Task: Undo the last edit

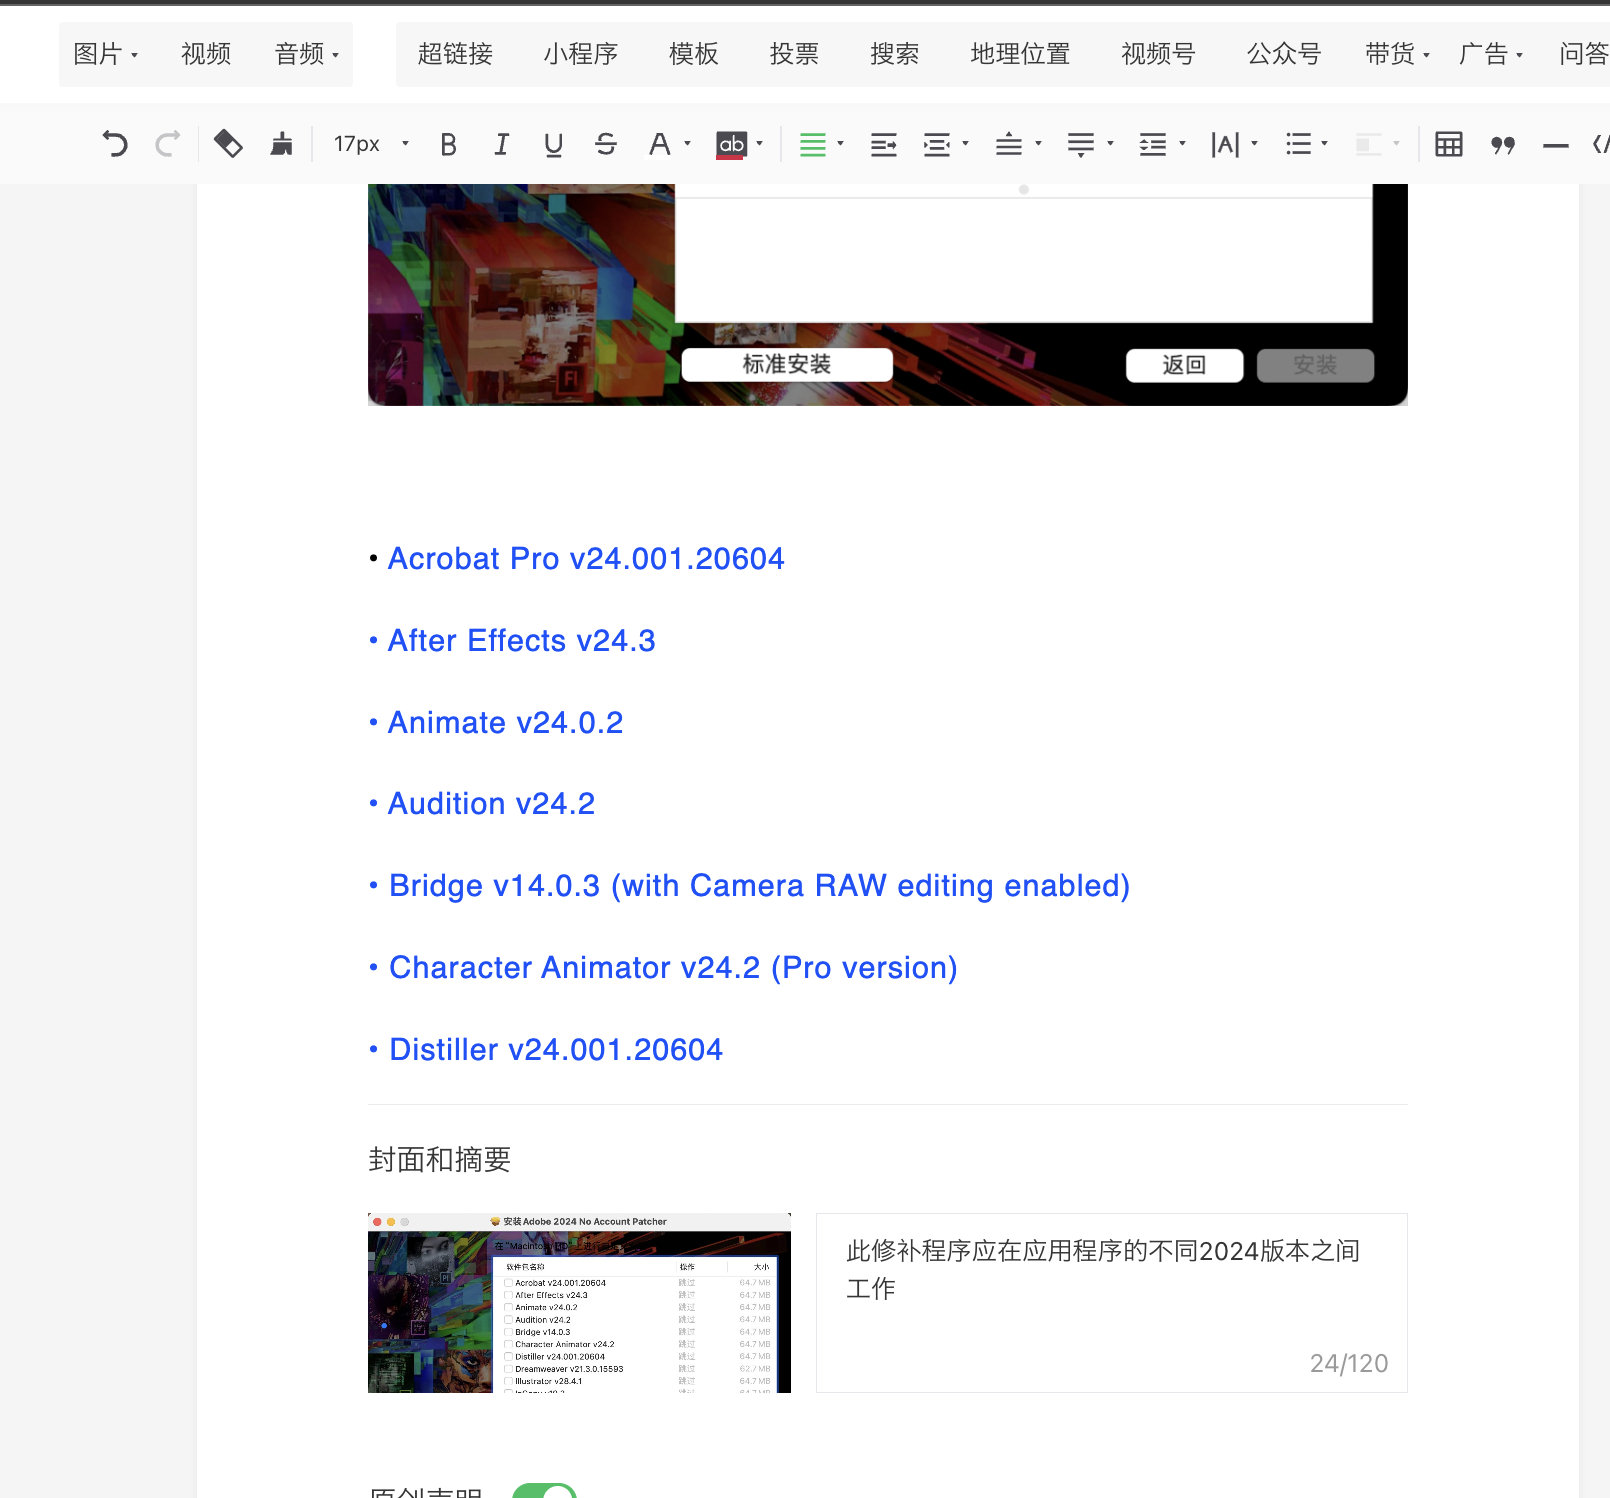Action: tap(115, 145)
